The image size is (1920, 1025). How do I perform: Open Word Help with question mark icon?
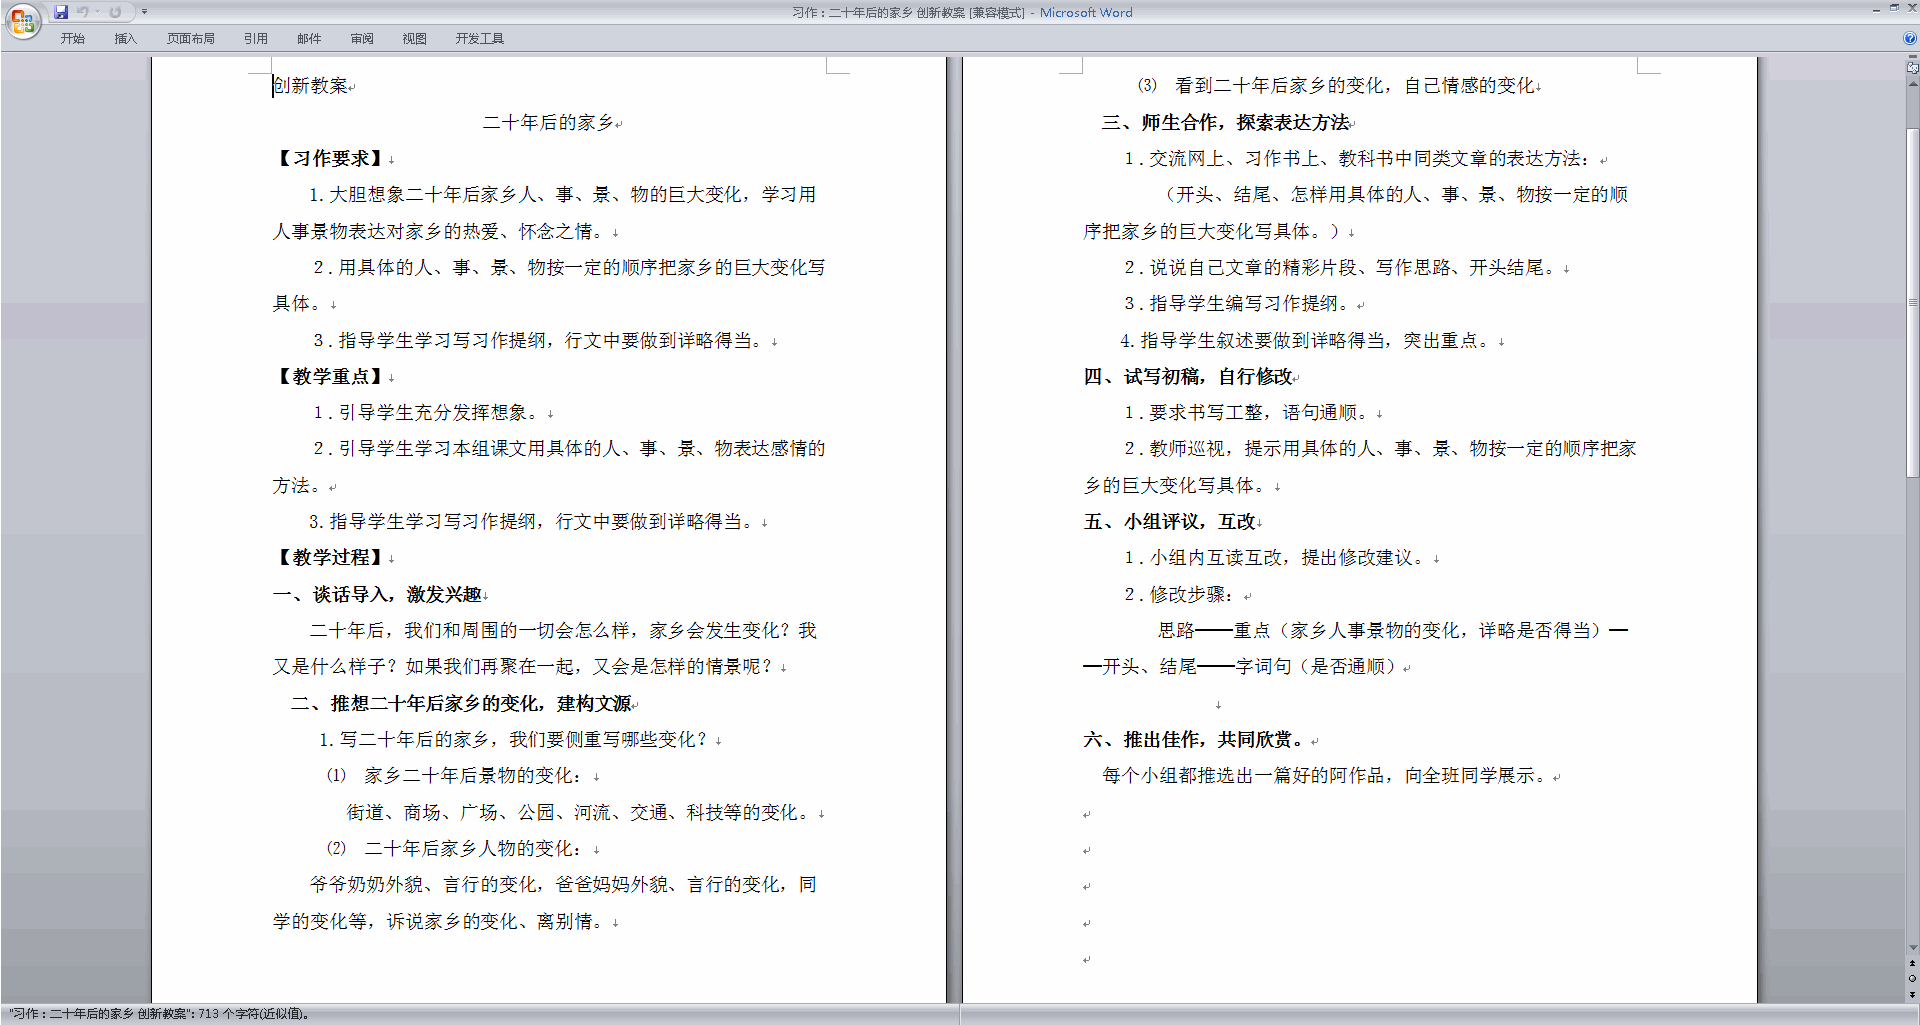[x=1910, y=38]
